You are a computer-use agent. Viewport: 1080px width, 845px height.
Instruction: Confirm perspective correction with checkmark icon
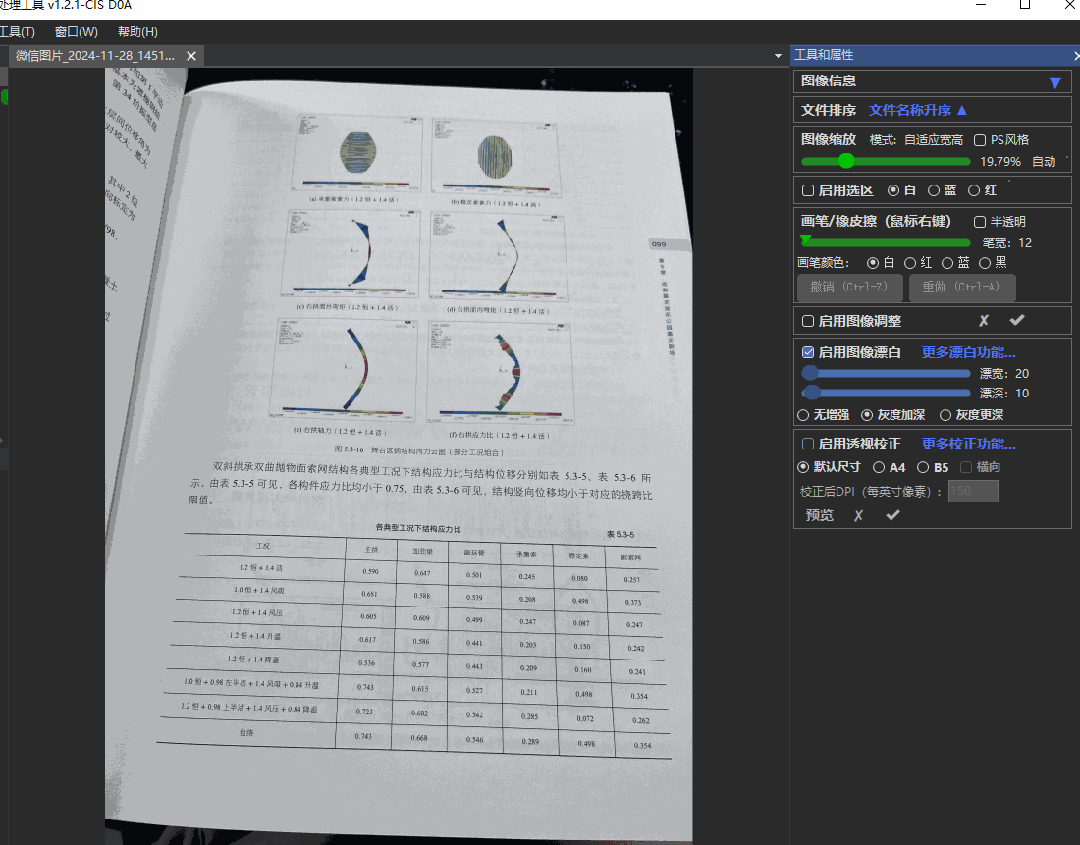tap(893, 514)
